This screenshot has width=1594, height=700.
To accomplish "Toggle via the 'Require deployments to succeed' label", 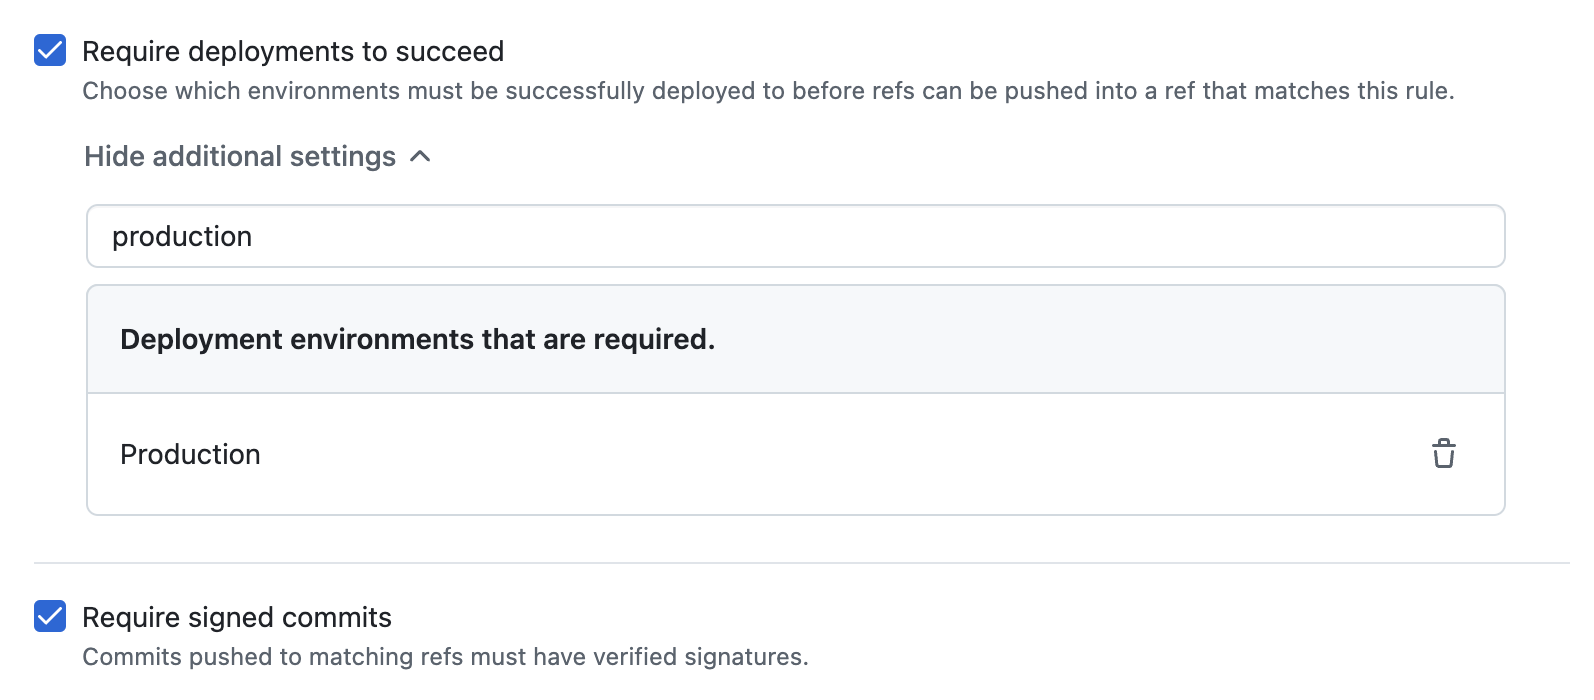I will point(293,51).
